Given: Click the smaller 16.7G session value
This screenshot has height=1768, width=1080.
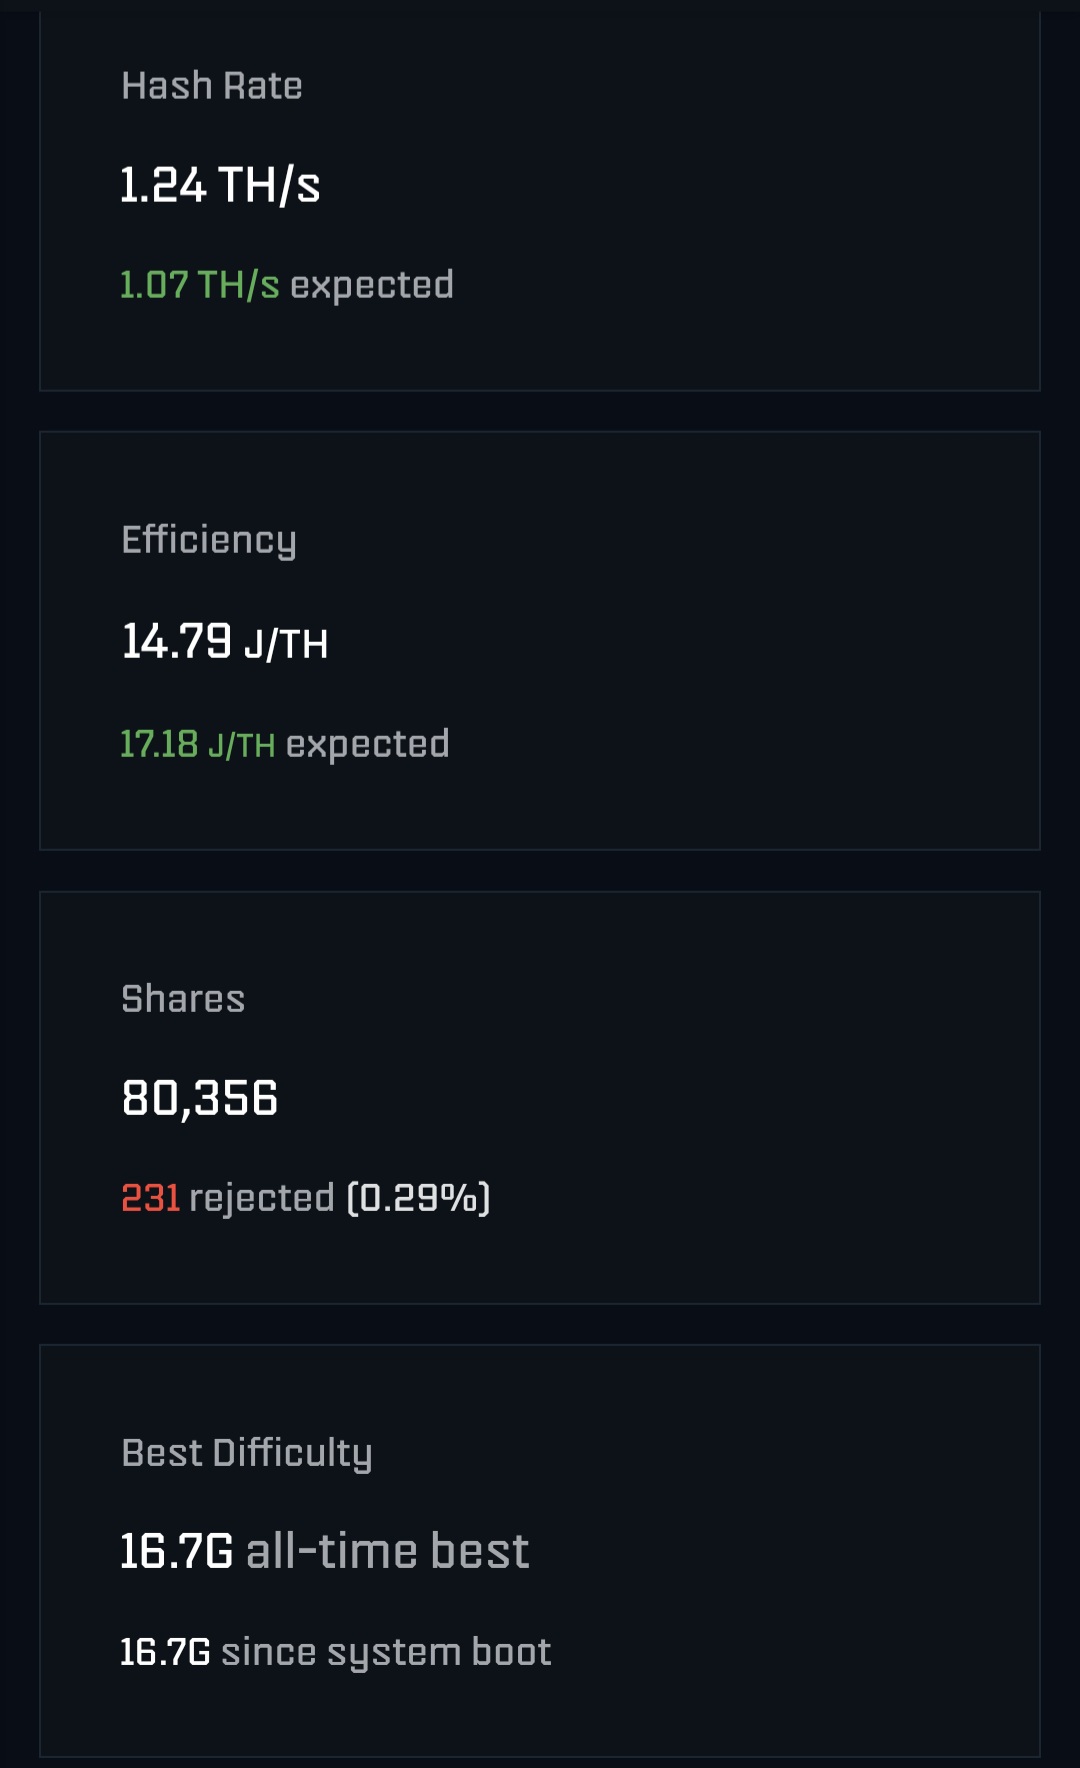Looking at the screenshot, I should tap(165, 1652).
